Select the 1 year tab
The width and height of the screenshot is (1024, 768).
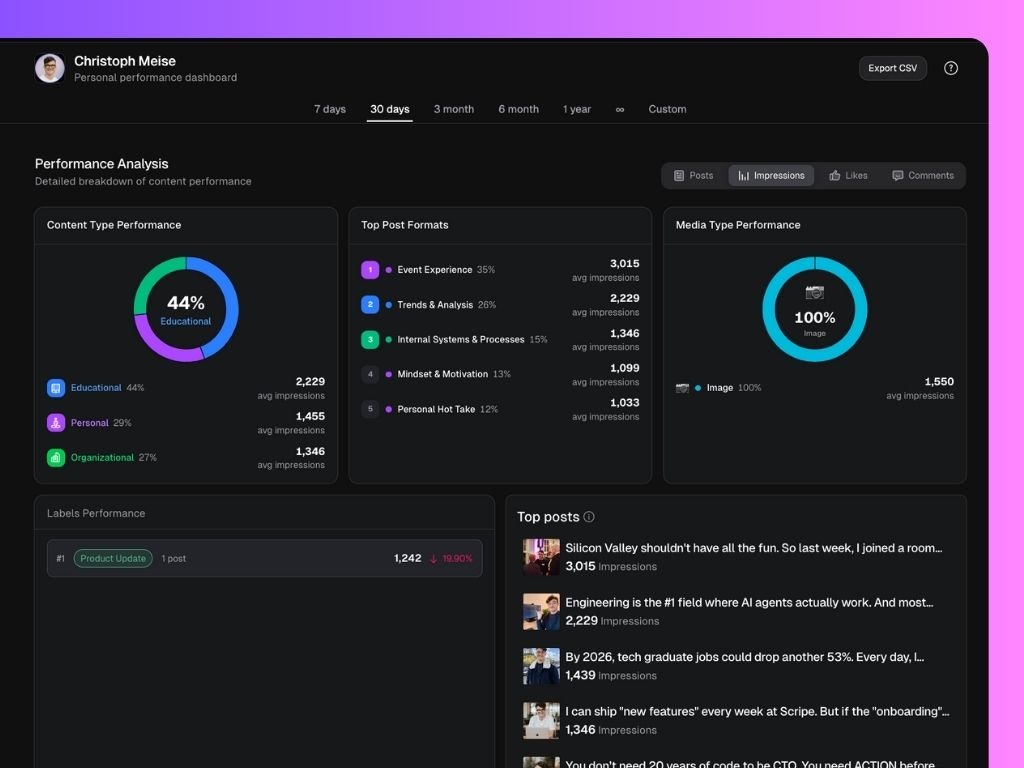pyautogui.click(x=577, y=109)
